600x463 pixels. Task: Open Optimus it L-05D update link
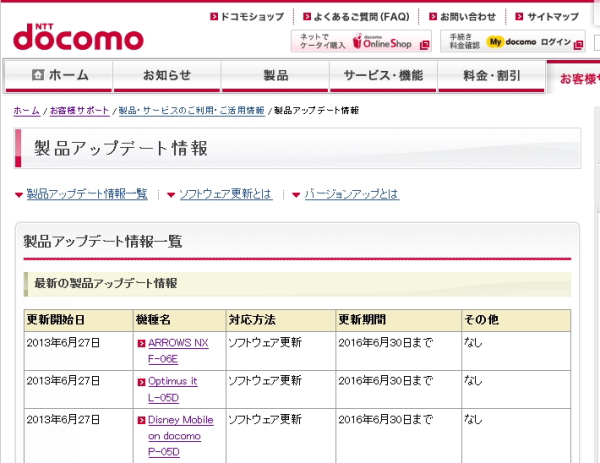point(173,389)
